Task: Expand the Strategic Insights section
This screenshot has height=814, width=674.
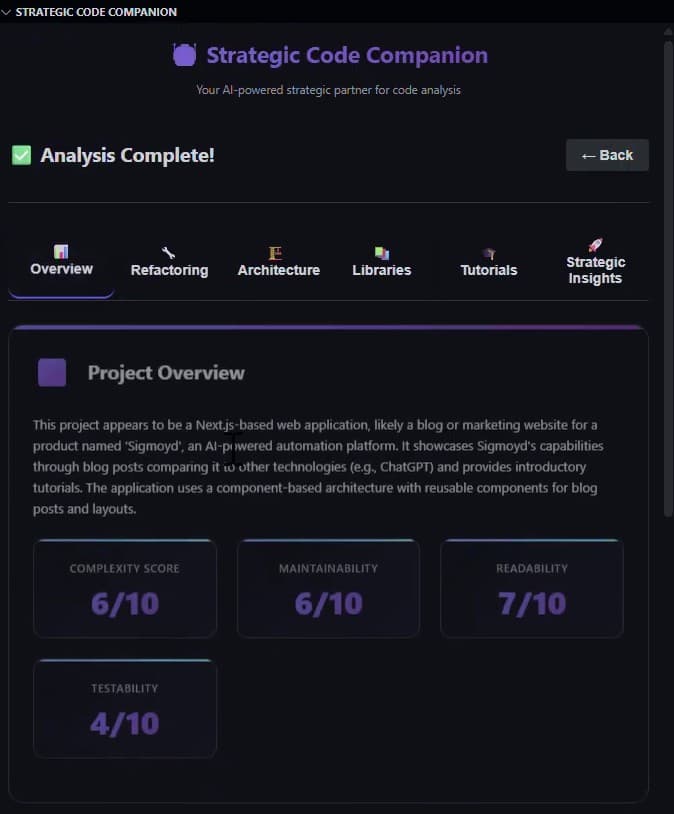Action: pos(595,262)
